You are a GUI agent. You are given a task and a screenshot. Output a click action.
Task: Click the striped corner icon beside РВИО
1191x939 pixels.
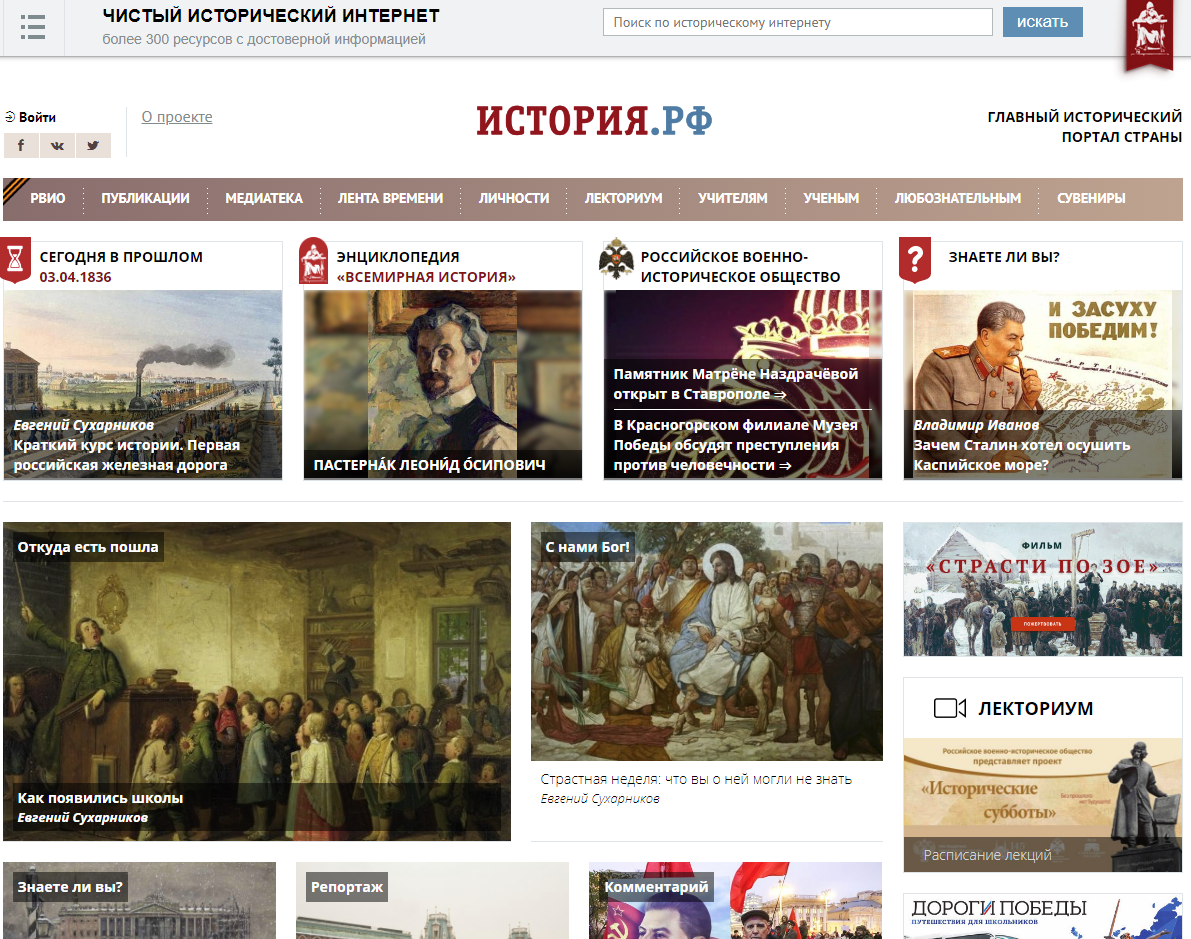click(x=15, y=191)
